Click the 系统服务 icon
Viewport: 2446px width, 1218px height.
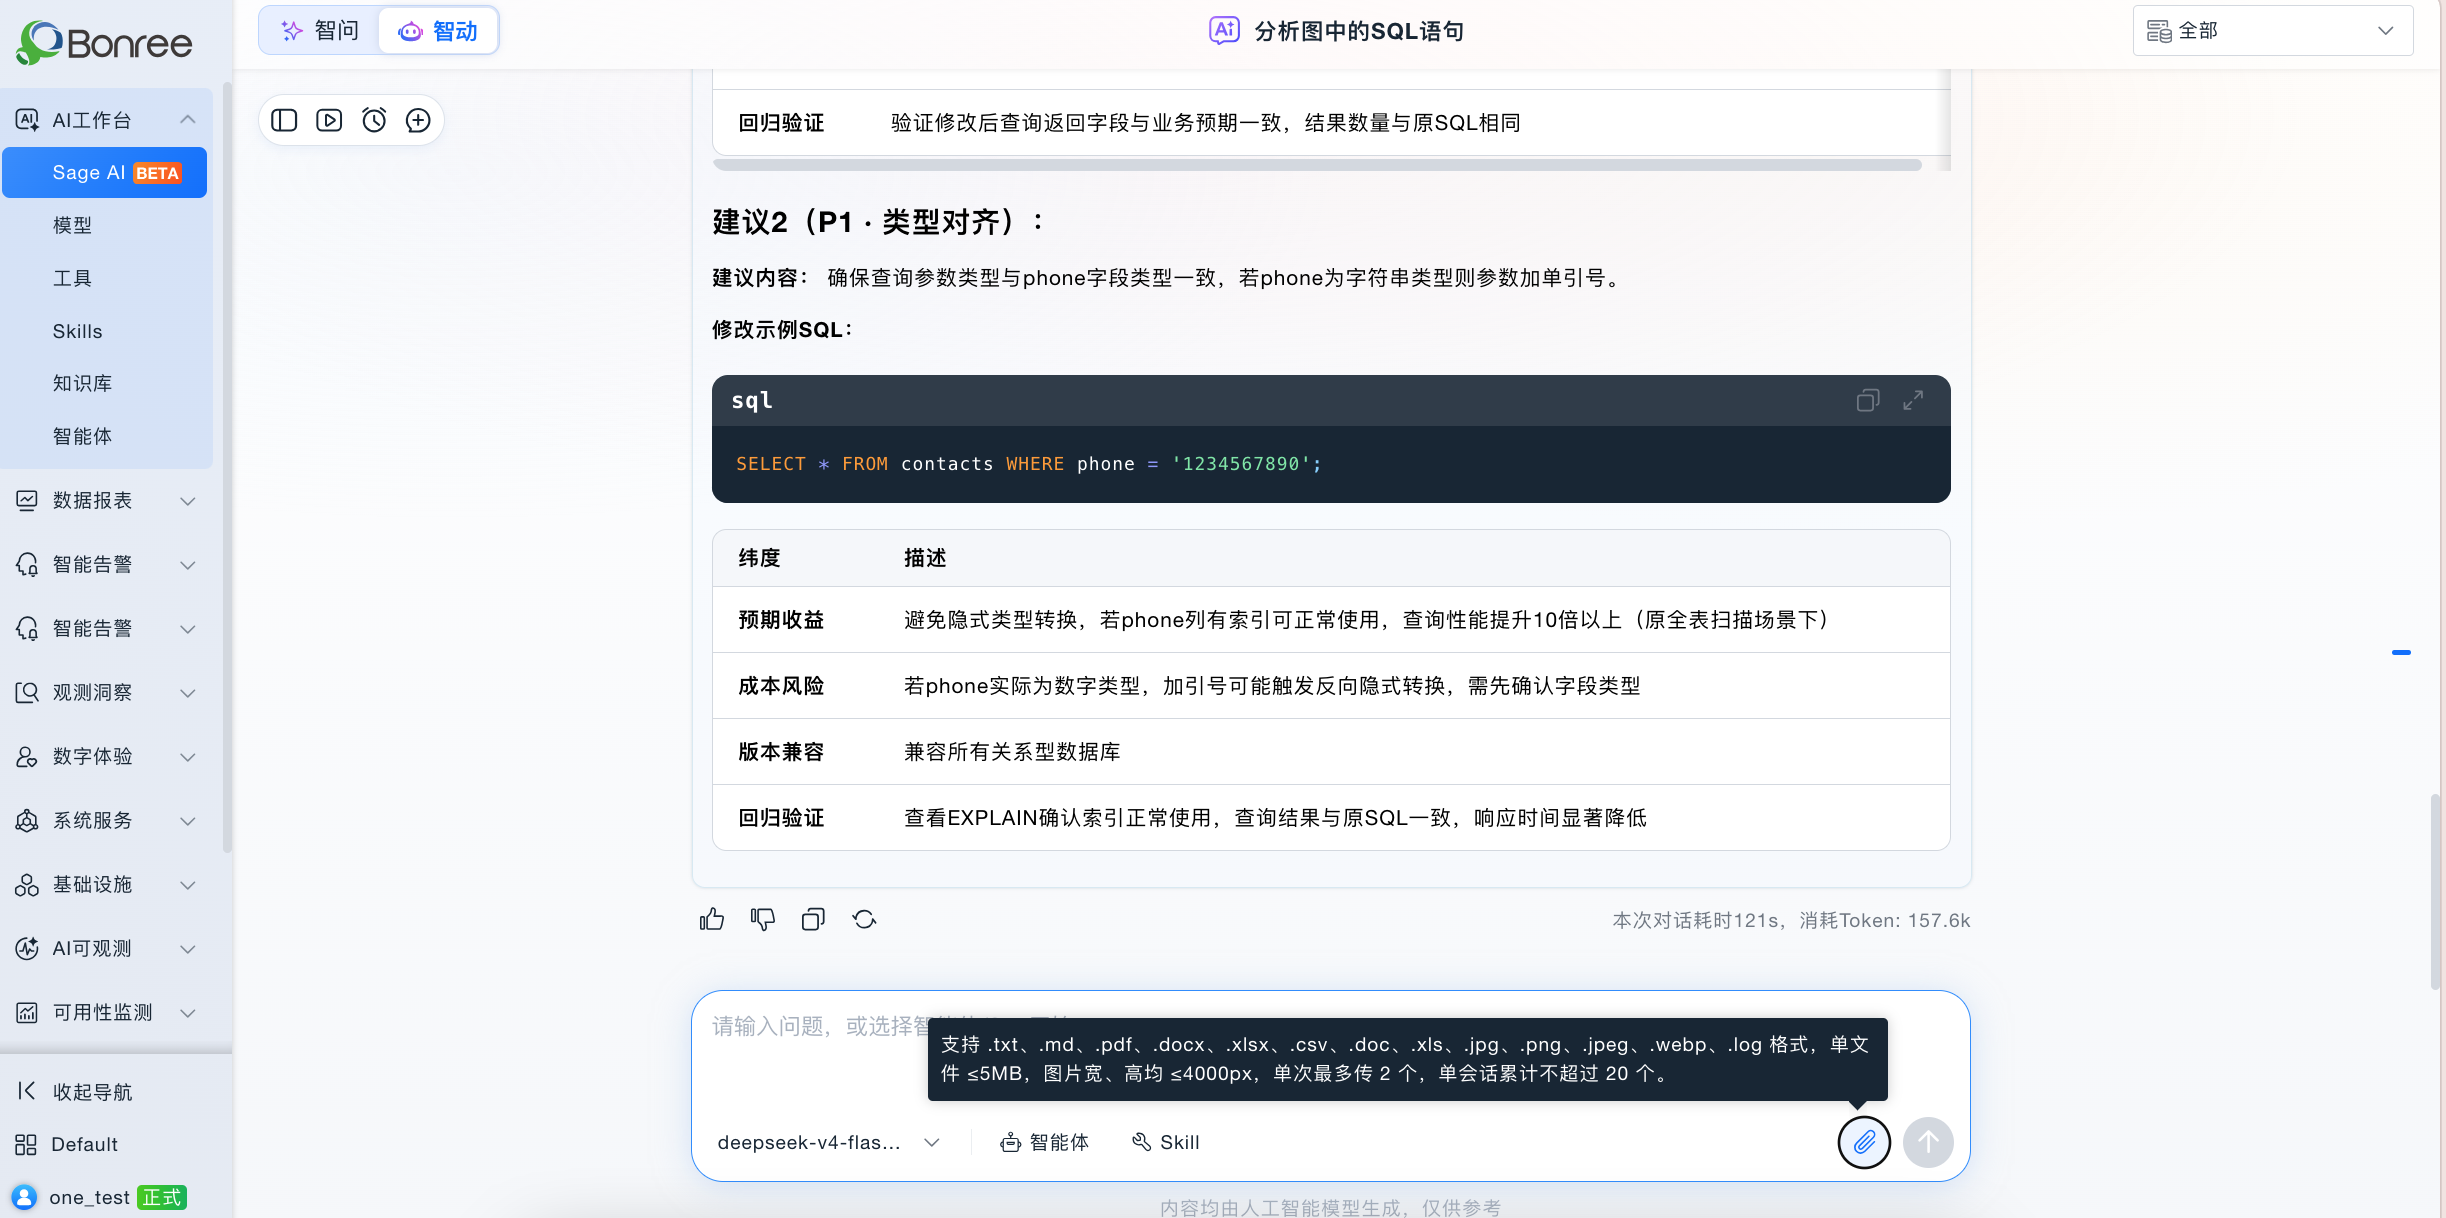(27, 820)
